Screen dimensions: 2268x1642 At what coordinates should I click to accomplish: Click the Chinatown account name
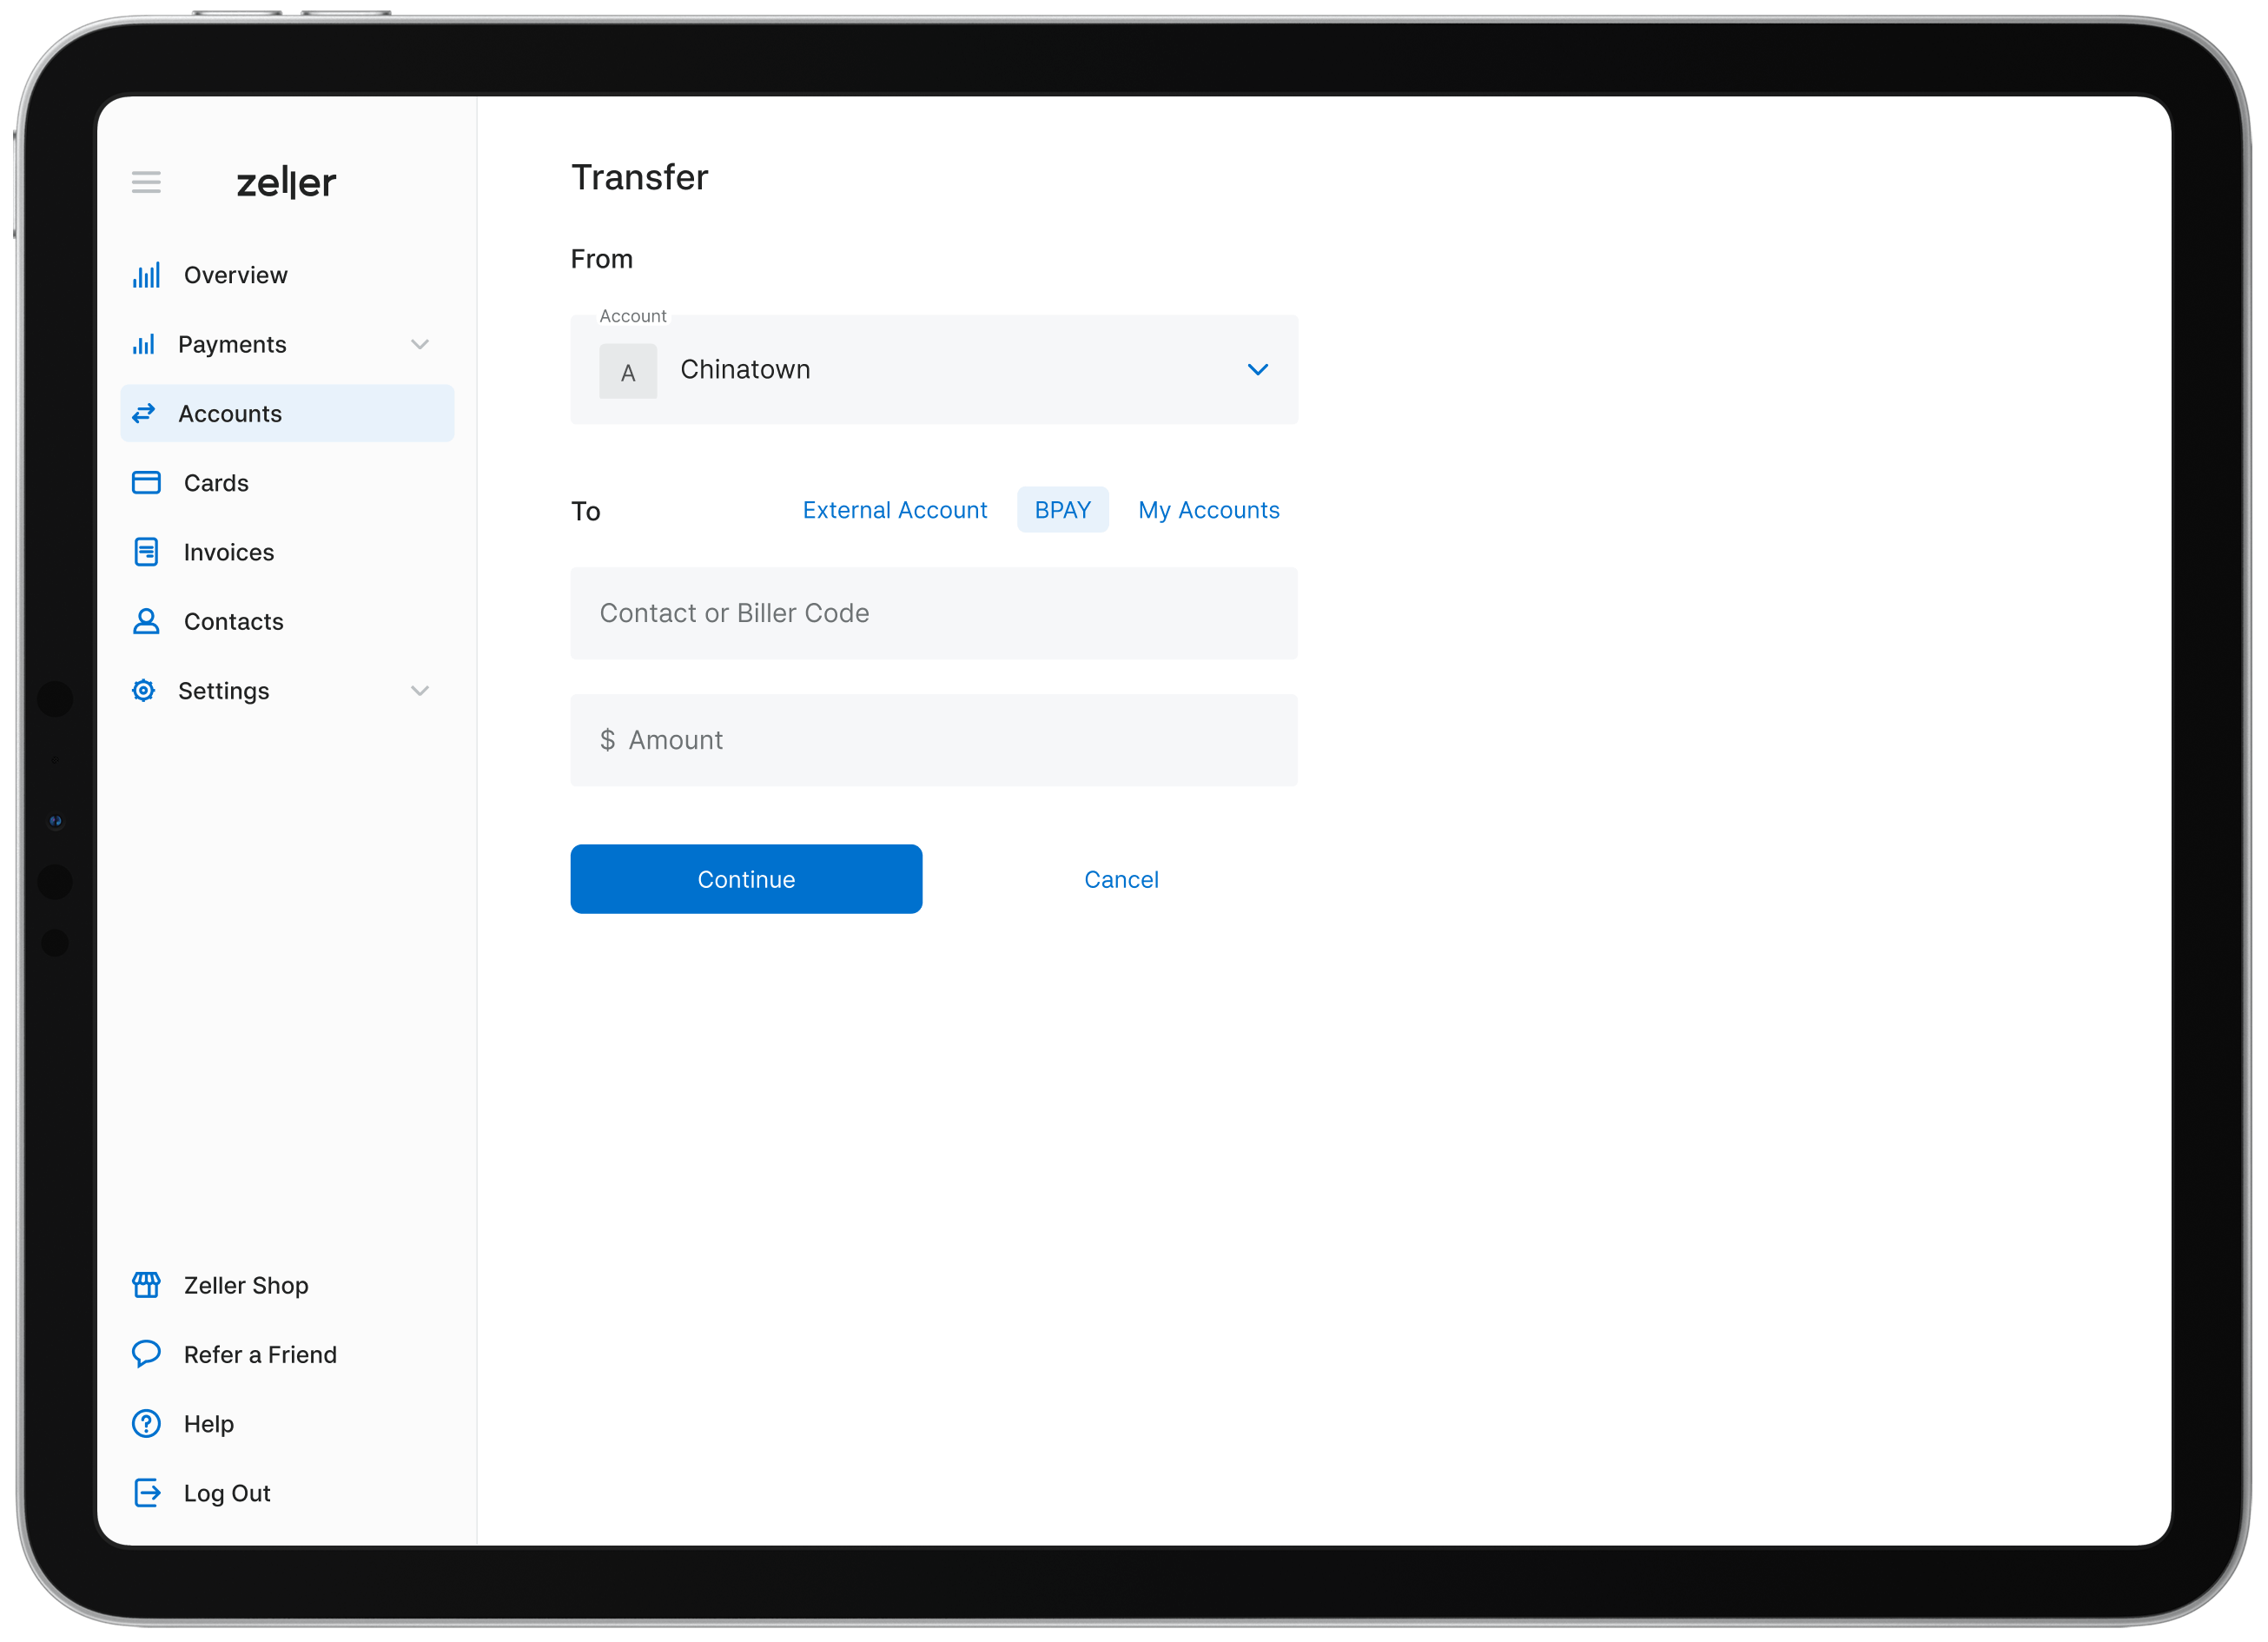[x=745, y=369]
